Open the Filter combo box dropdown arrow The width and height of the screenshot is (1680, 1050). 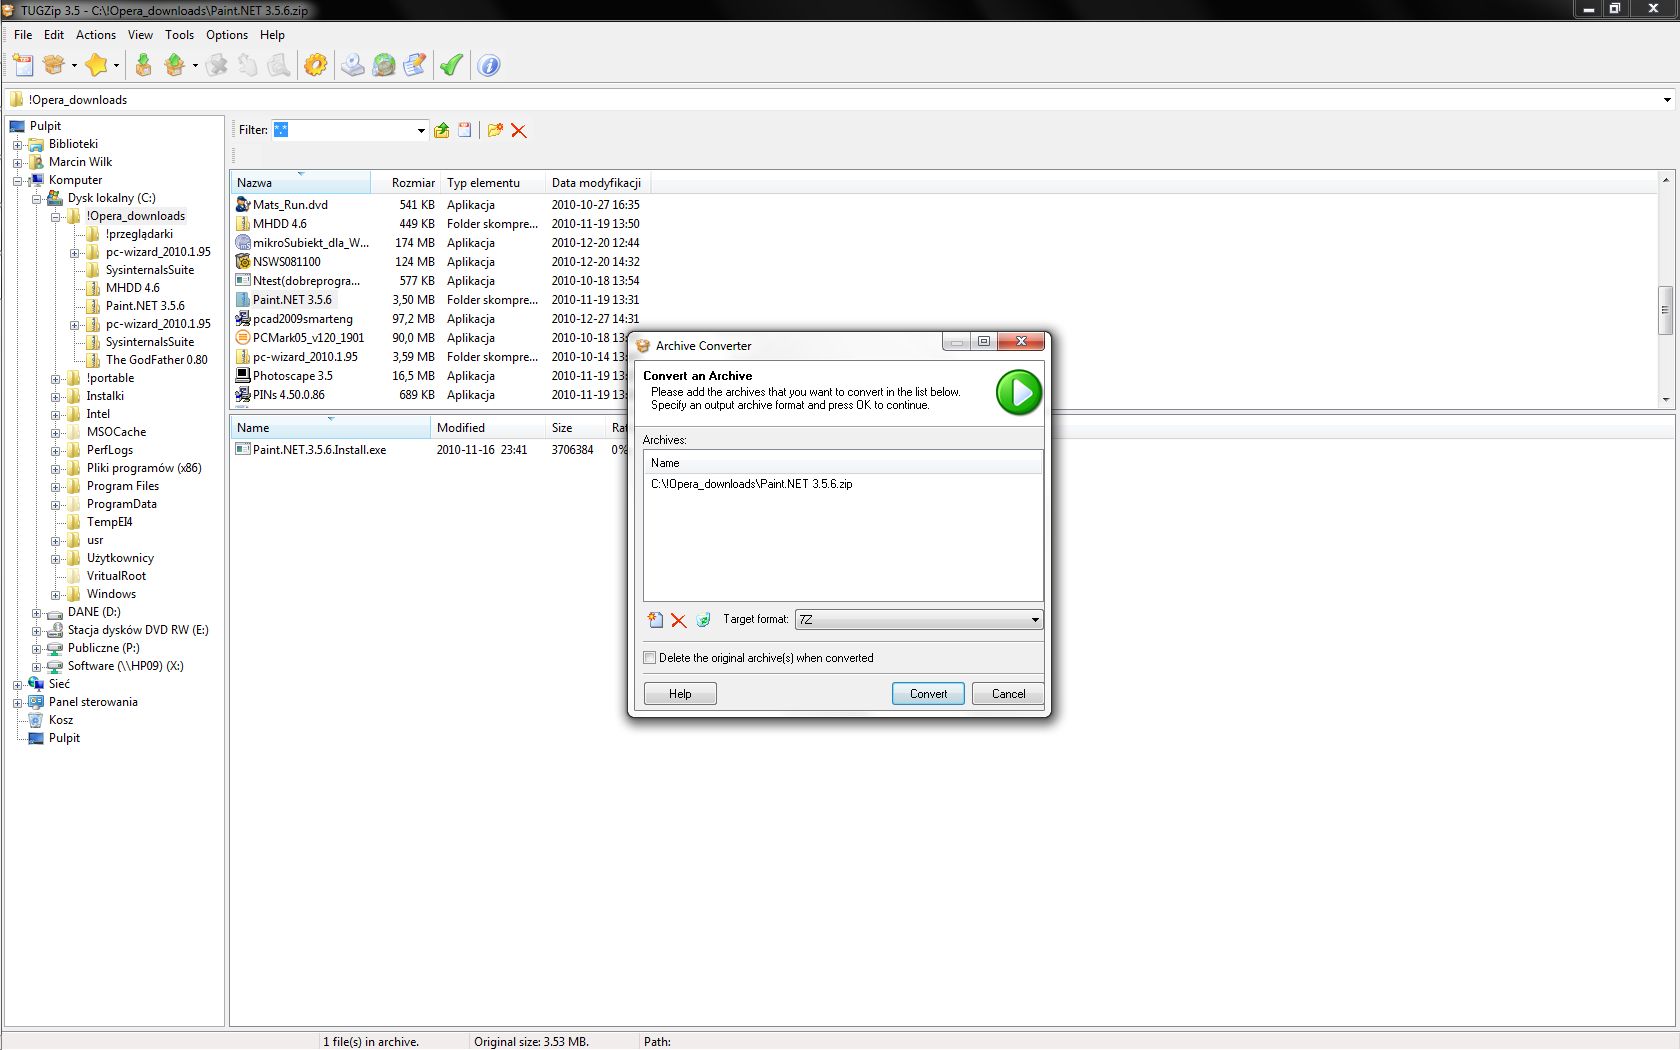(x=421, y=130)
